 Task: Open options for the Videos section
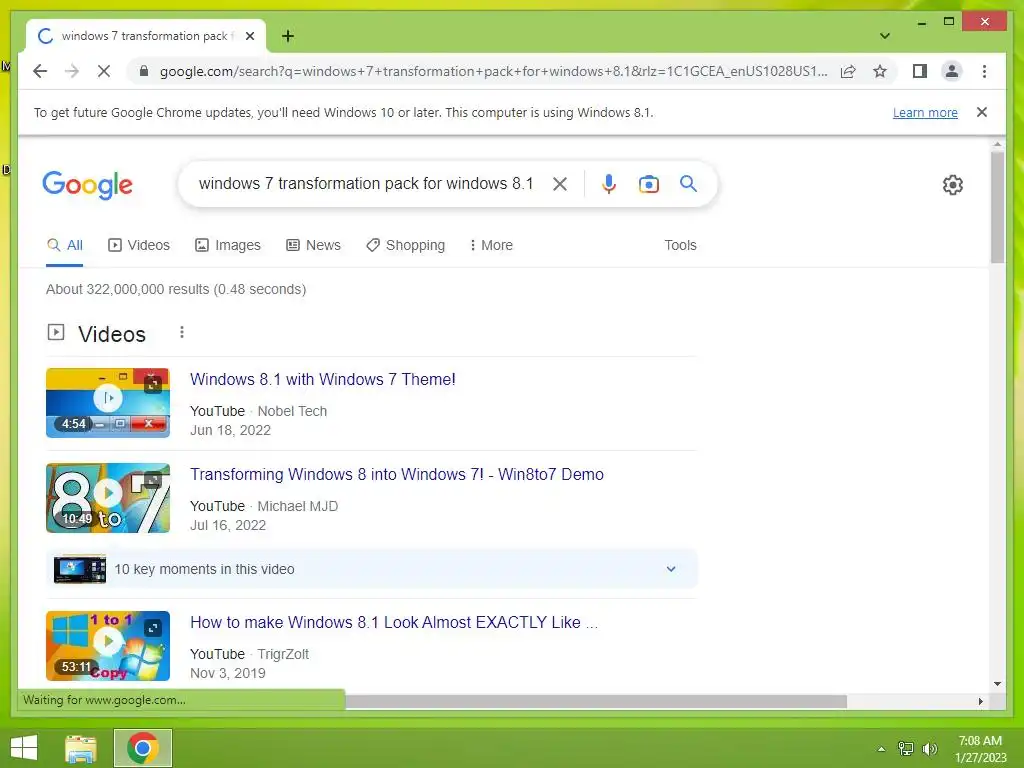tap(182, 332)
